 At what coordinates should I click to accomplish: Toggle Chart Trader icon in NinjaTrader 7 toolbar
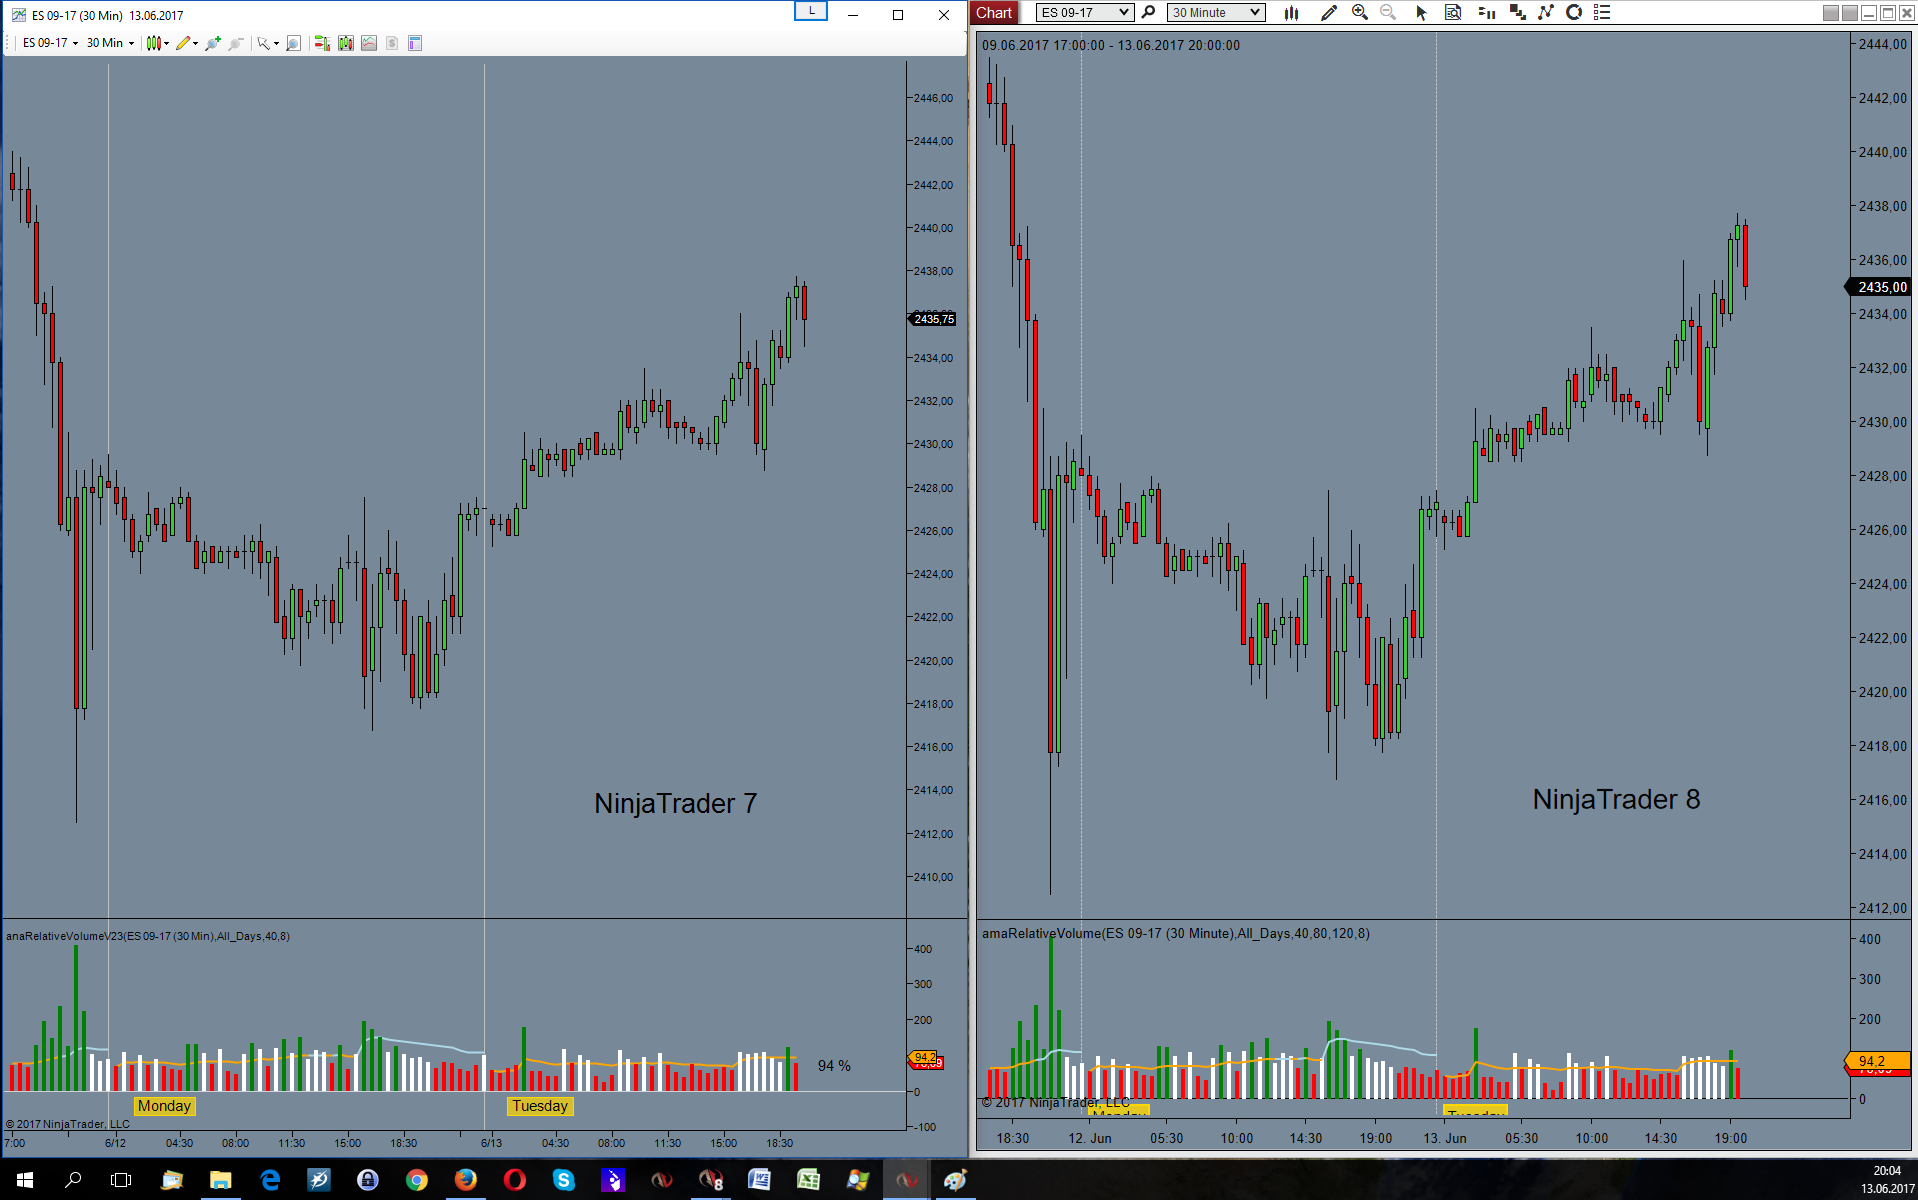(322, 43)
